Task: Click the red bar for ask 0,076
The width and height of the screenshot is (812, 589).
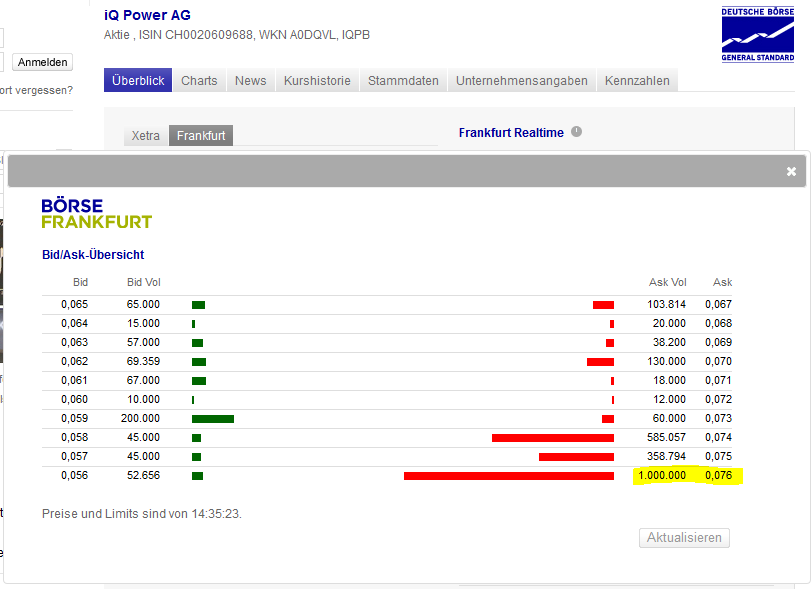Action: coord(509,476)
